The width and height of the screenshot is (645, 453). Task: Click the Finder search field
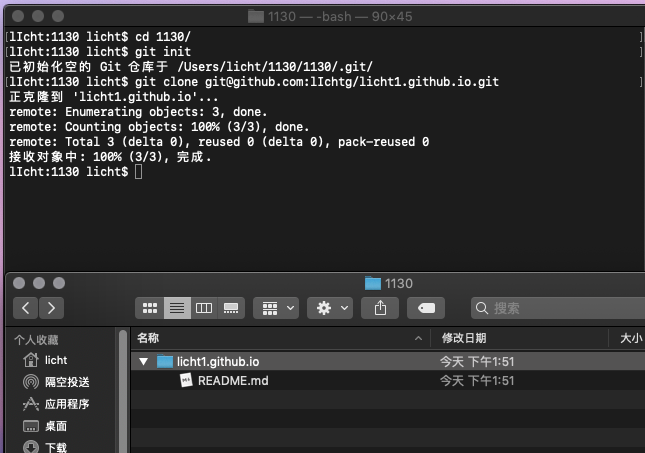pyautogui.click(x=558, y=308)
